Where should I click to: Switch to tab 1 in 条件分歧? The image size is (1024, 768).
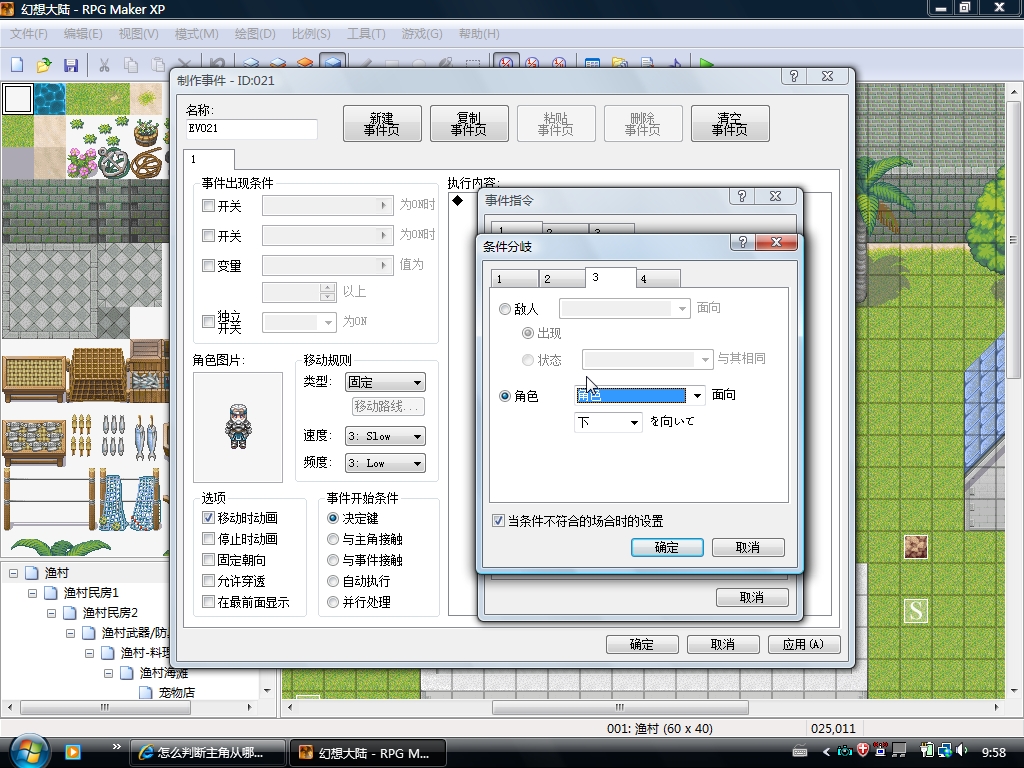point(515,279)
